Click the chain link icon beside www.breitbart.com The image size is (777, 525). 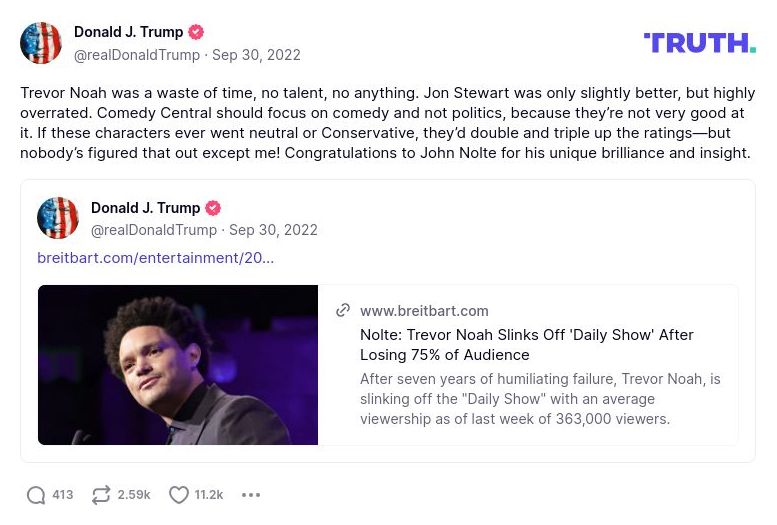[343, 311]
